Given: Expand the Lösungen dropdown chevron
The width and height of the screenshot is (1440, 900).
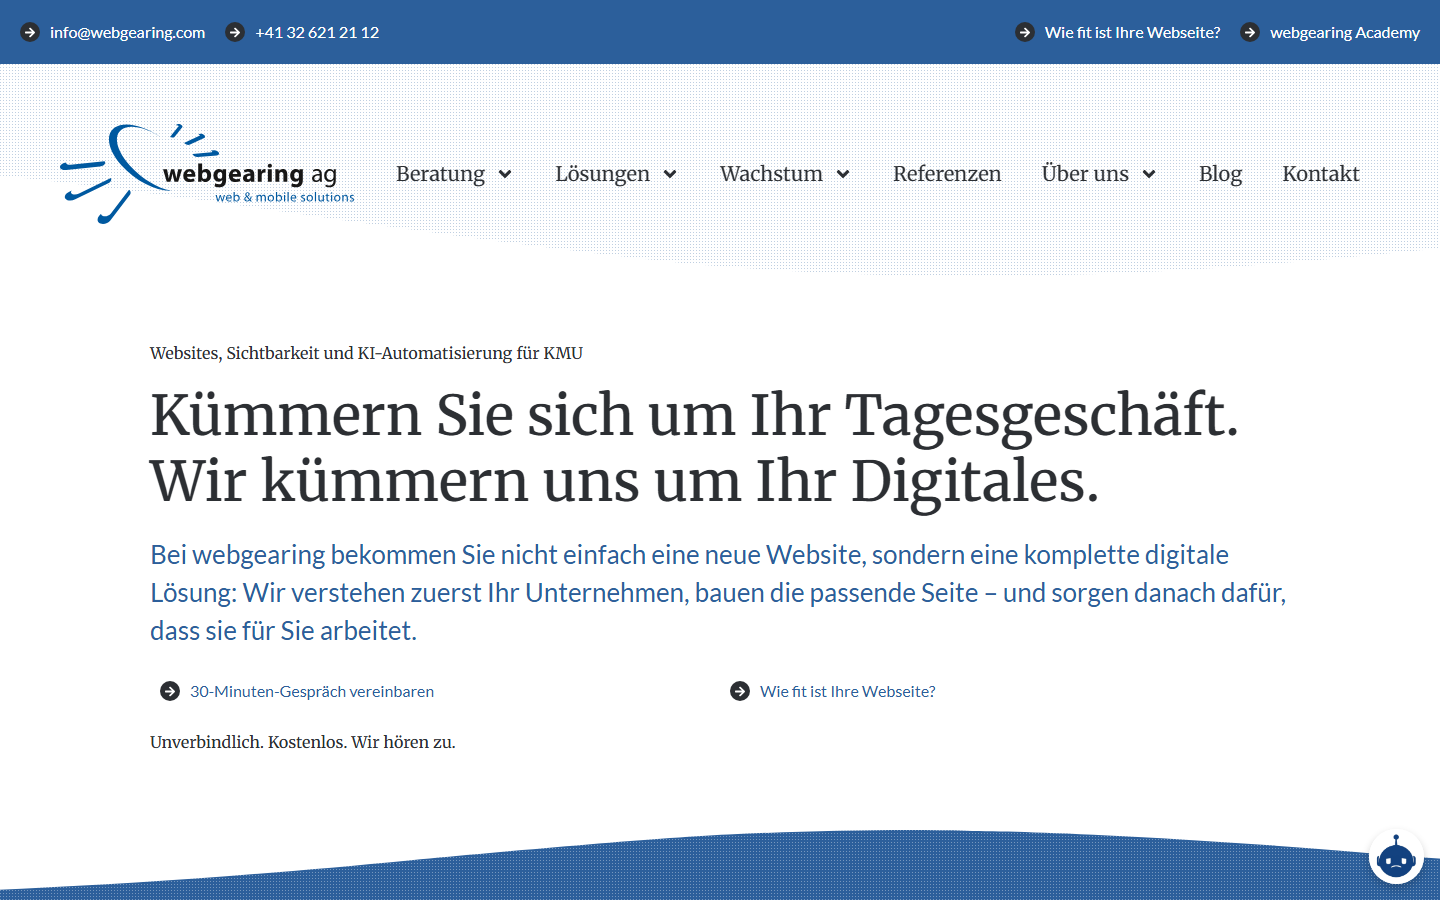Looking at the screenshot, I should click(670, 174).
